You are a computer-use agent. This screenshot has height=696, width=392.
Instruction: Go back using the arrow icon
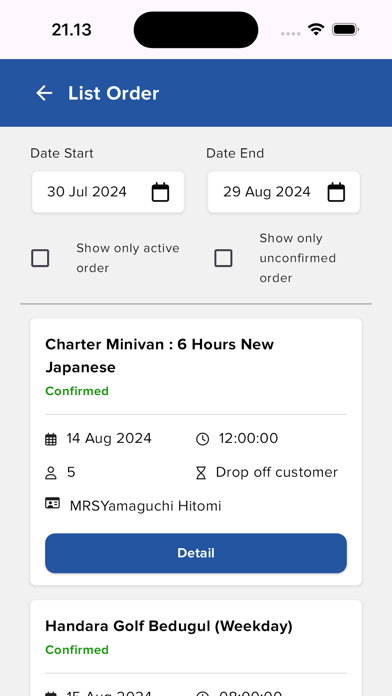tap(44, 93)
